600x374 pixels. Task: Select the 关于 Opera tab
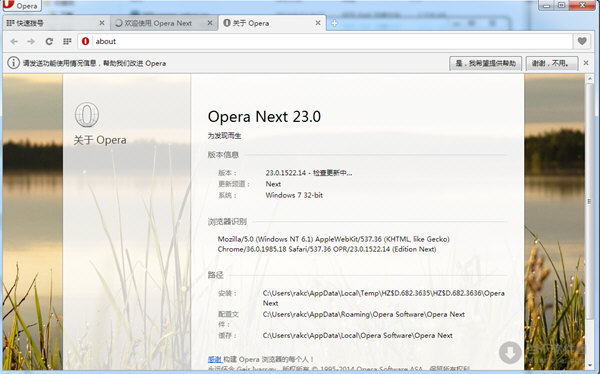272,23
